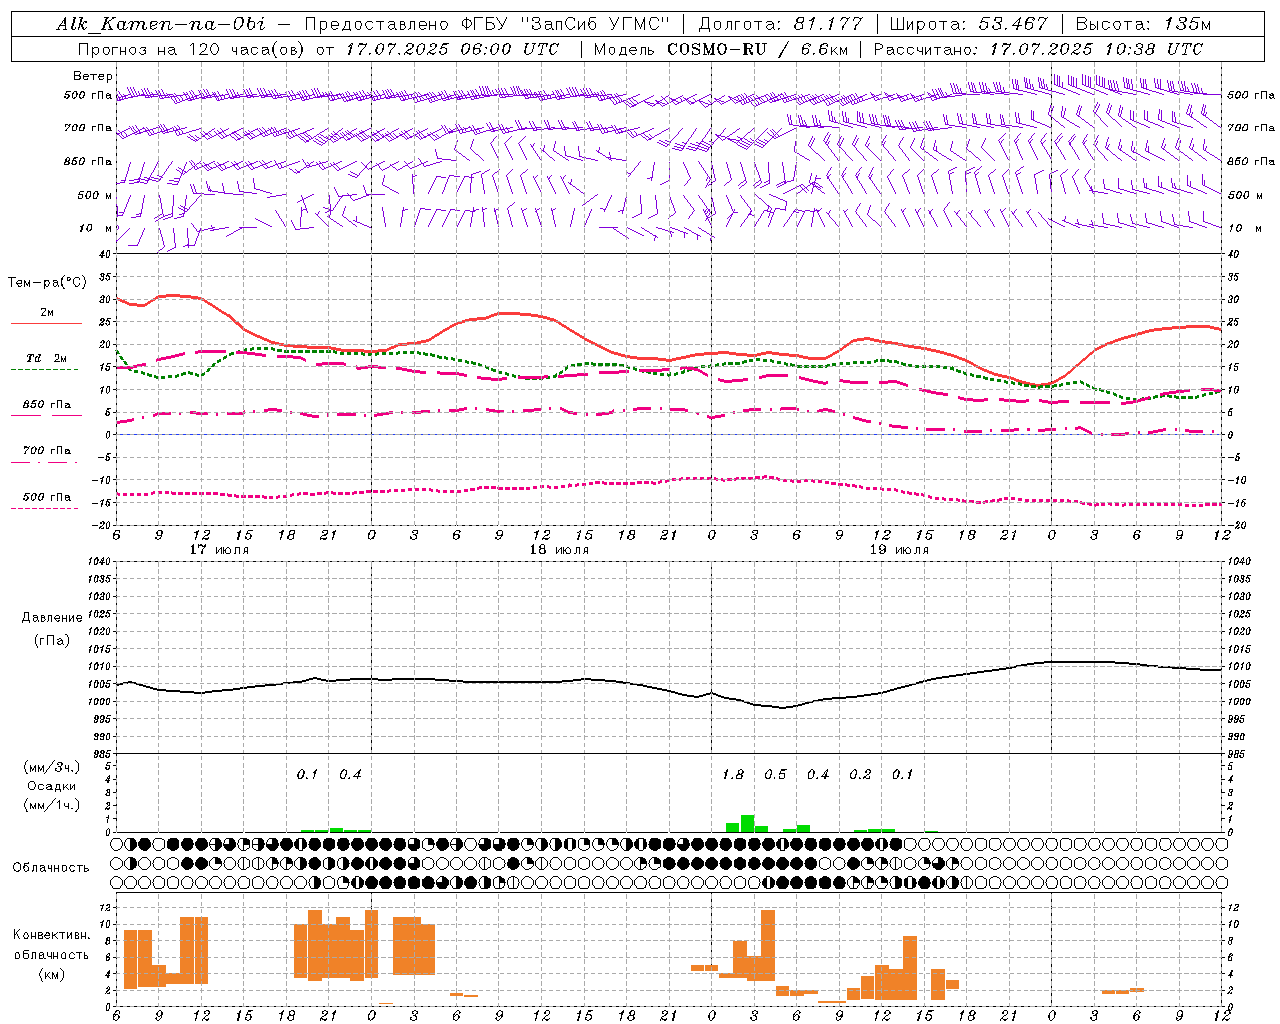Click the elevation label Высота: 135м
The height and width of the screenshot is (1024, 1280).
tap(1143, 24)
